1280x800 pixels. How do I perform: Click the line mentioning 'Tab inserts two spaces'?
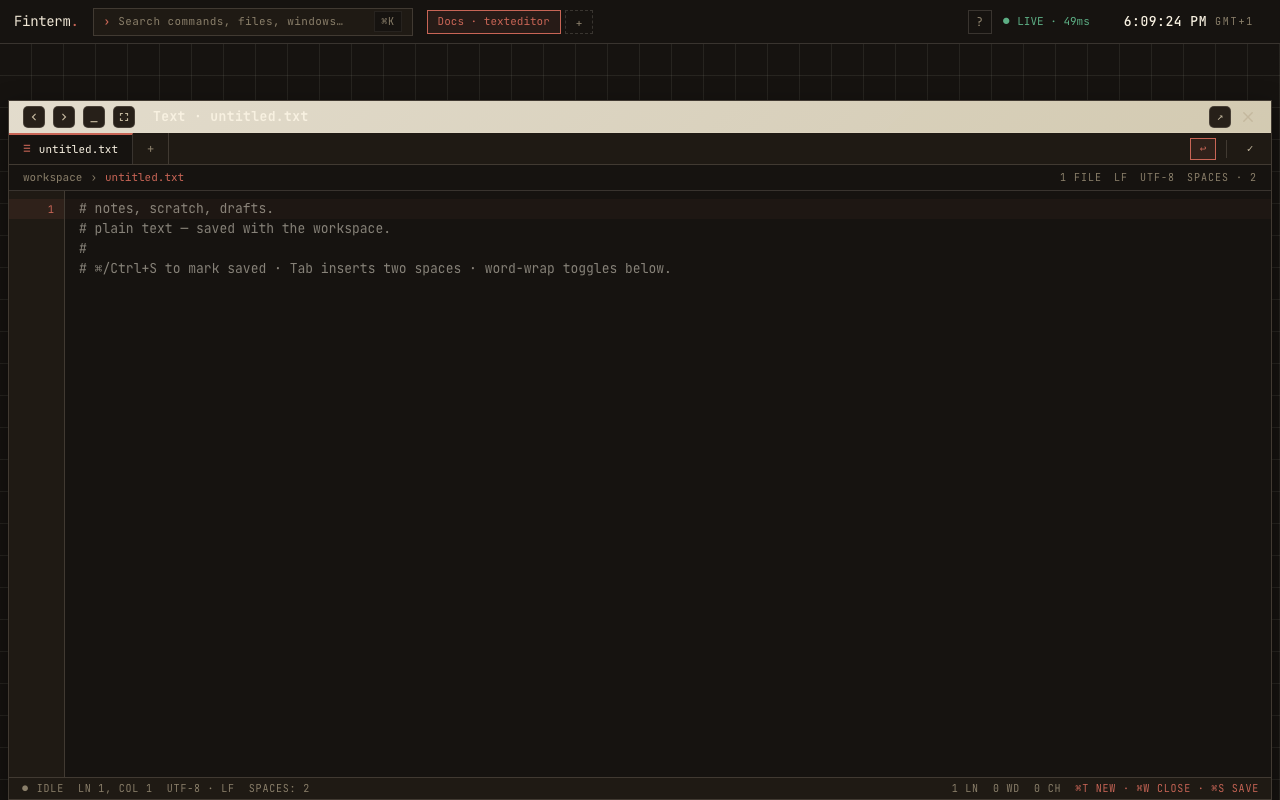pyautogui.click(x=375, y=269)
